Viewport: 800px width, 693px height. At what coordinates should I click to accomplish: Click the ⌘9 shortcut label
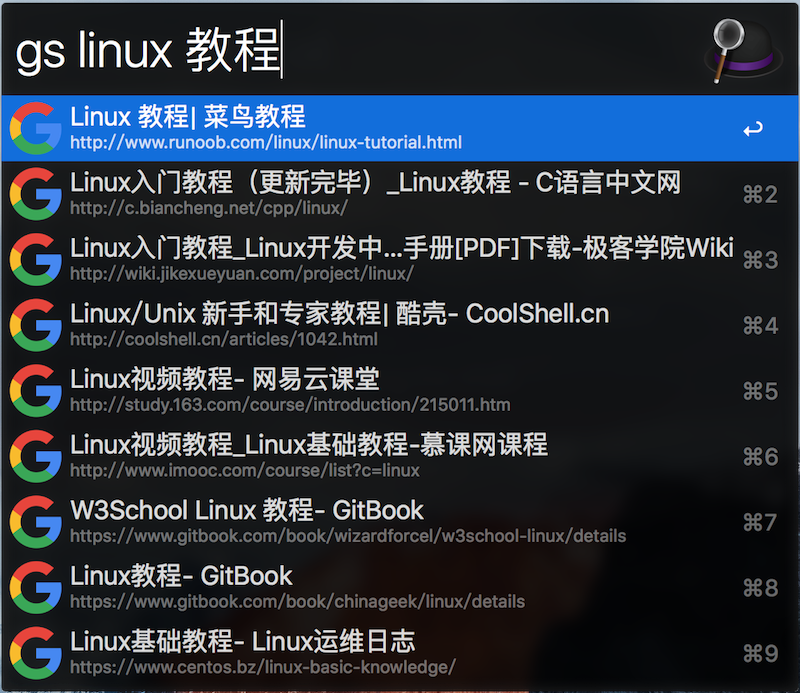(760, 653)
